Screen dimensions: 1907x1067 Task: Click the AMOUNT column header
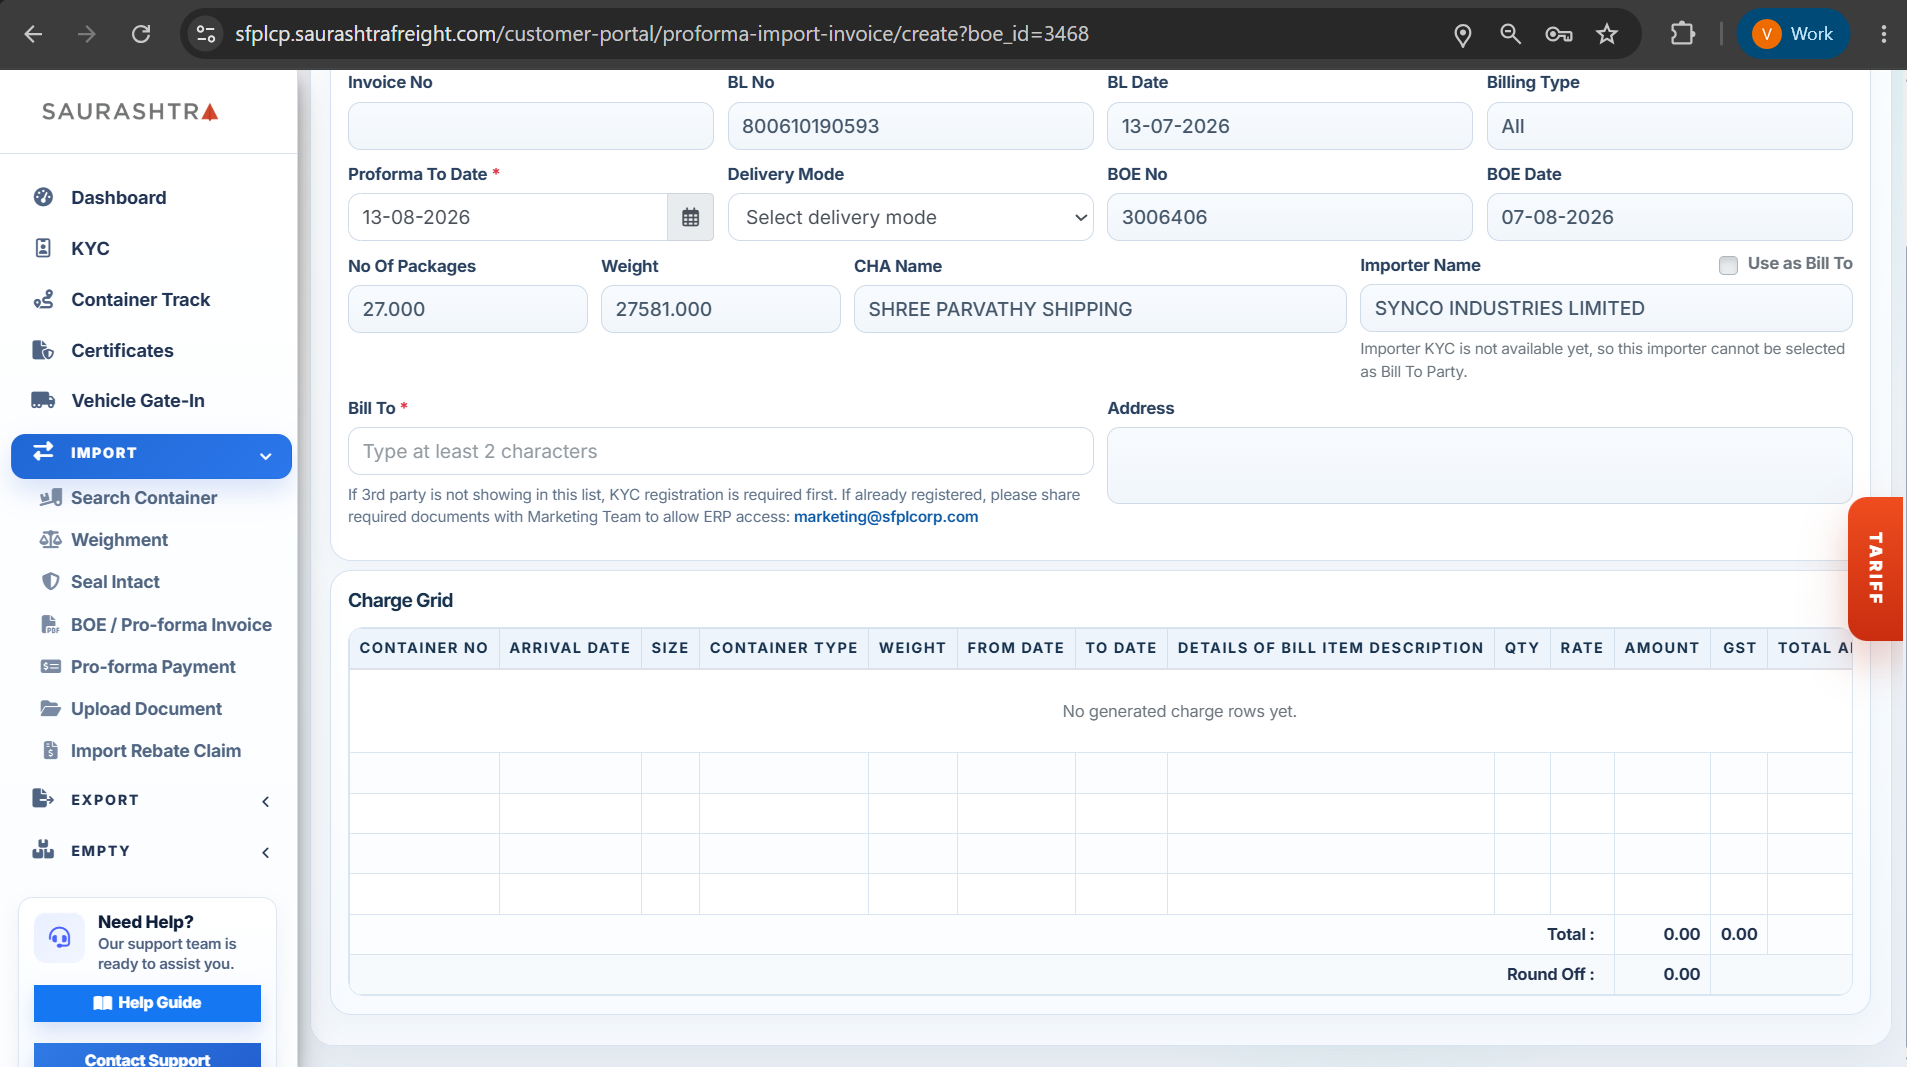click(1661, 648)
